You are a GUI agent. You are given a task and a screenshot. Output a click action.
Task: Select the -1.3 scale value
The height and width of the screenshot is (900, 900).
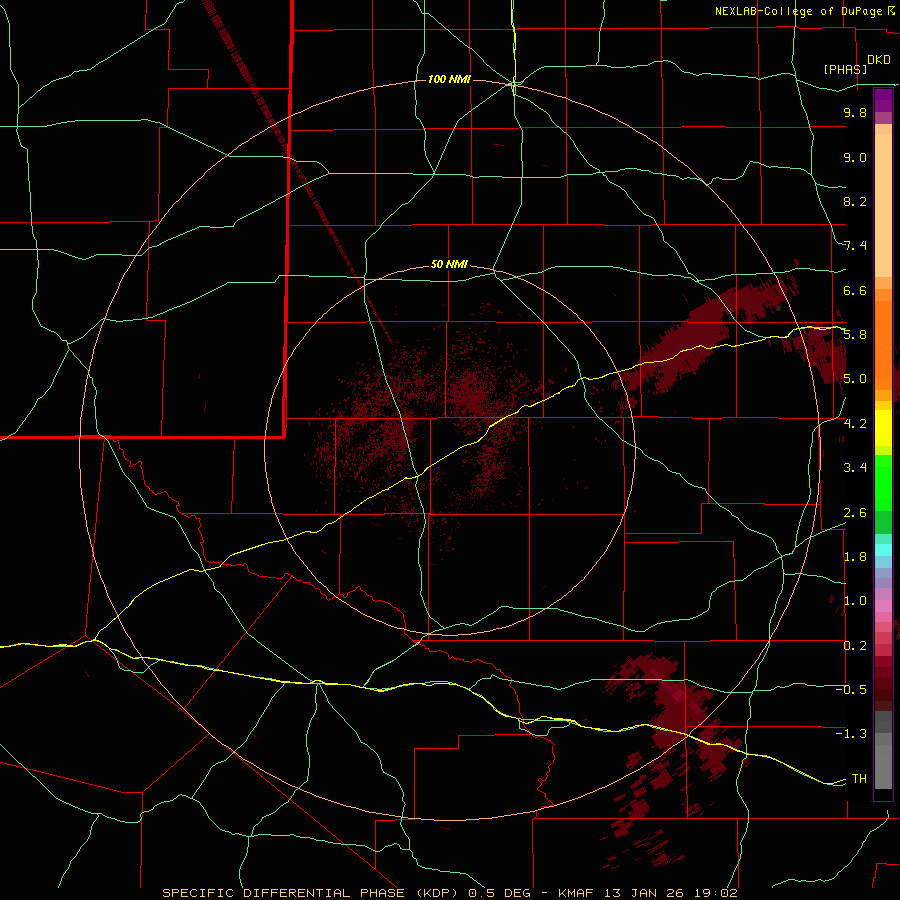[x=851, y=734]
